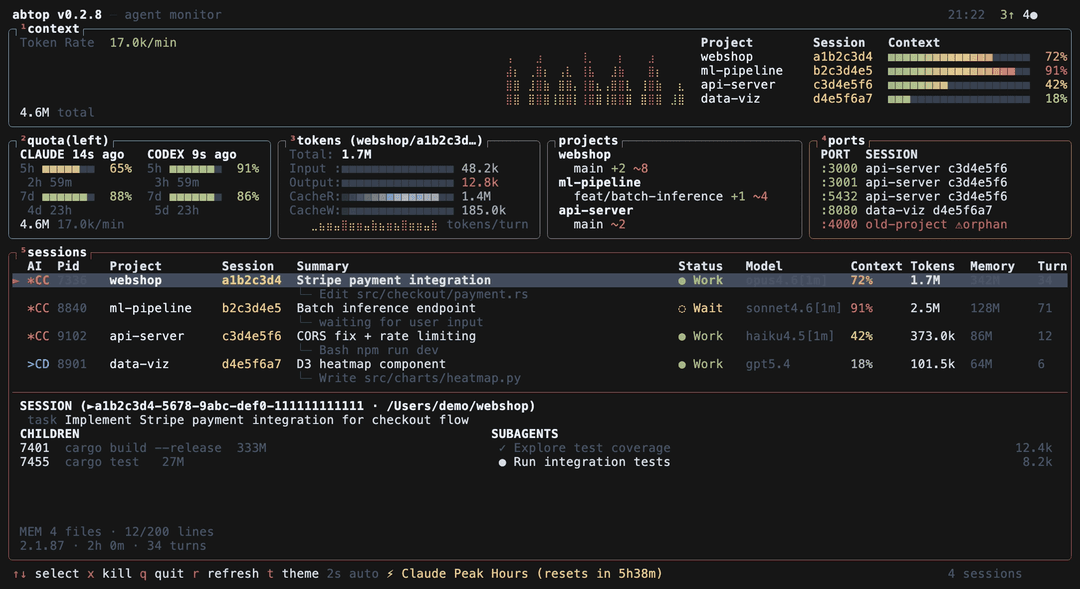Click the Claude 5h quota bar at 65%

pos(68,169)
